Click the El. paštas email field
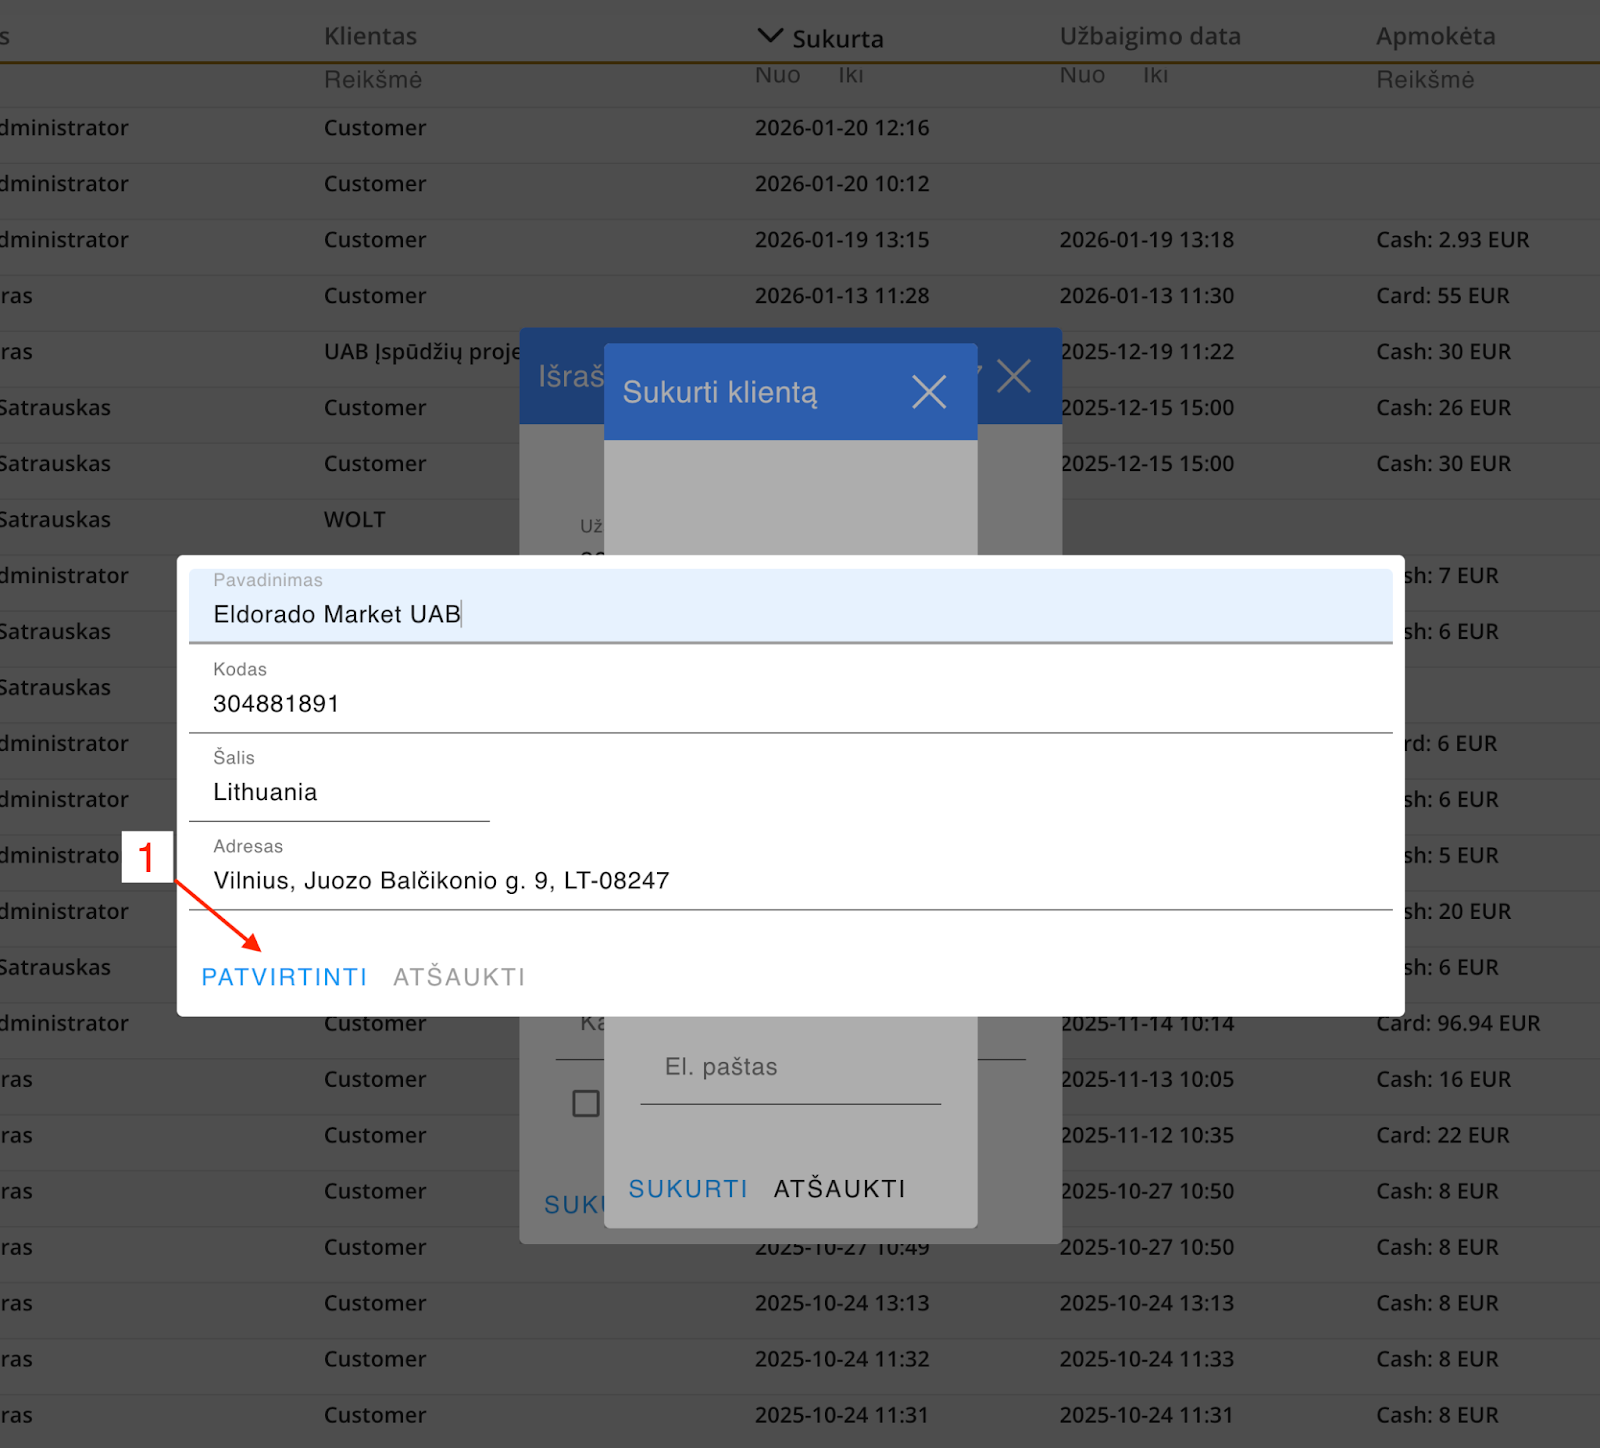The image size is (1600, 1448). click(x=790, y=1068)
